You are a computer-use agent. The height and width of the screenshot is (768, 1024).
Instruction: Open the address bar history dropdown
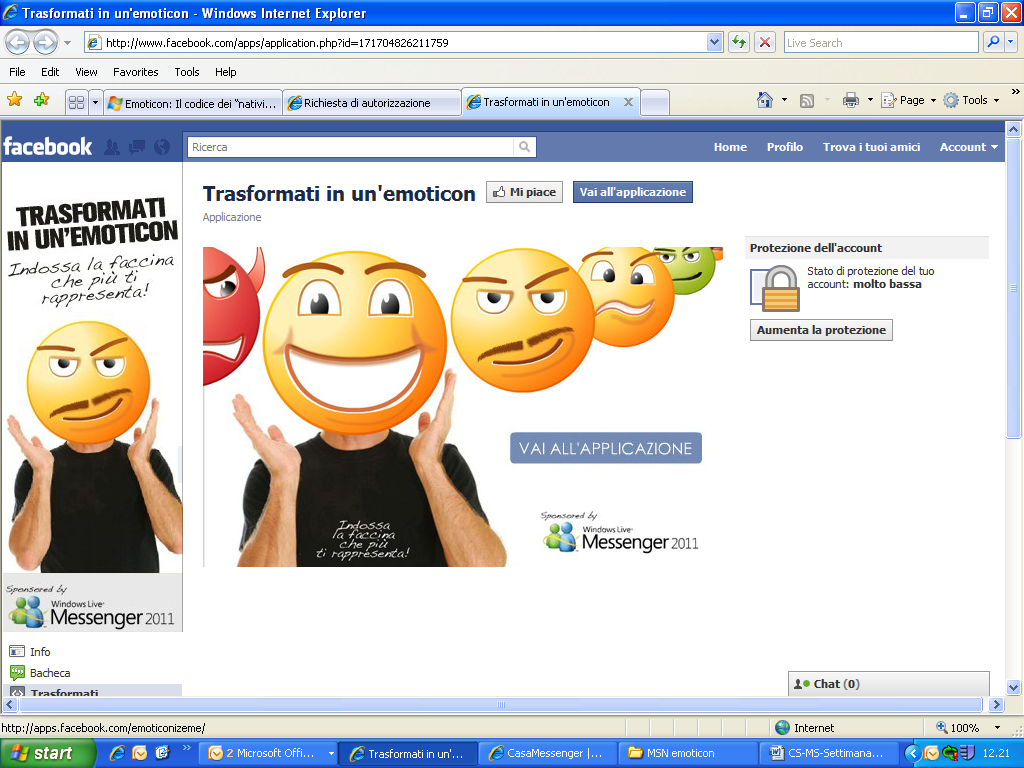pyautogui.click(x=714, y=42)
